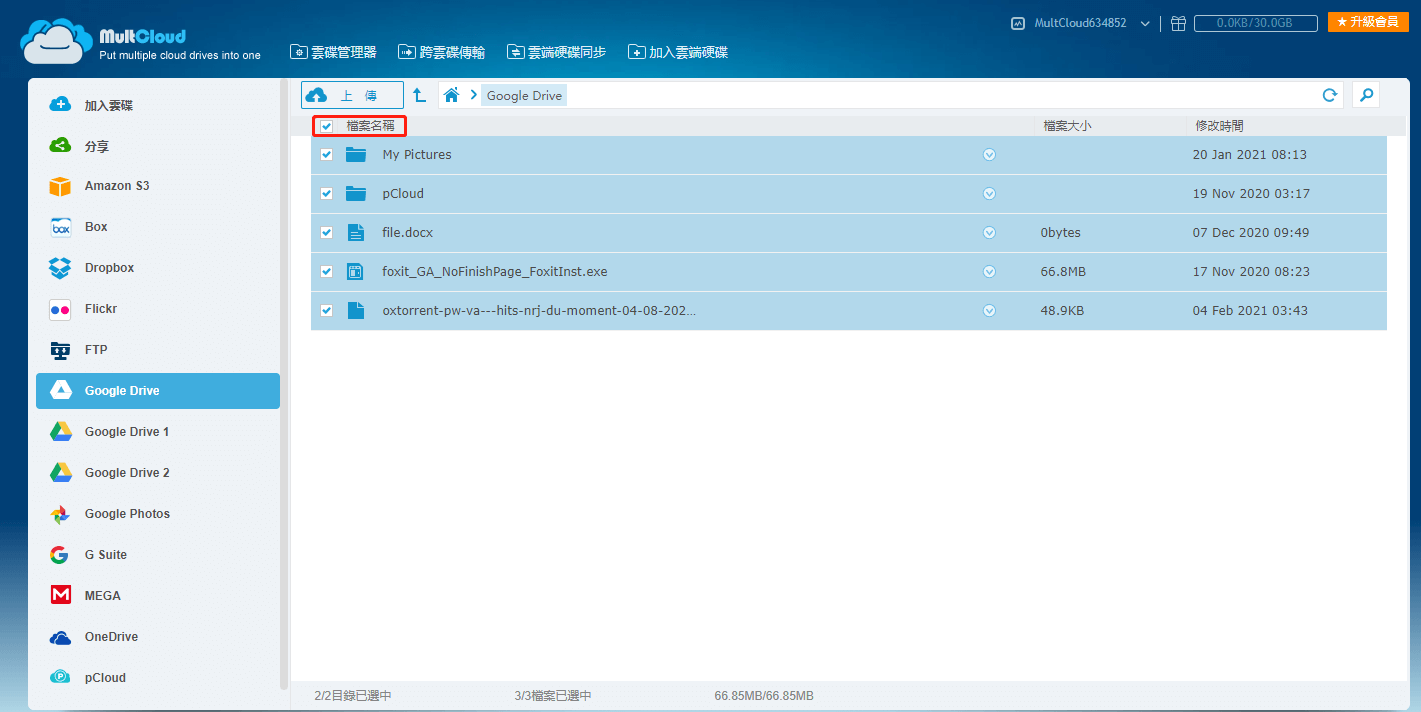Open search with the magnifier icon
The width and height of the screenshot is (1421, 712).
(1366, 95)
